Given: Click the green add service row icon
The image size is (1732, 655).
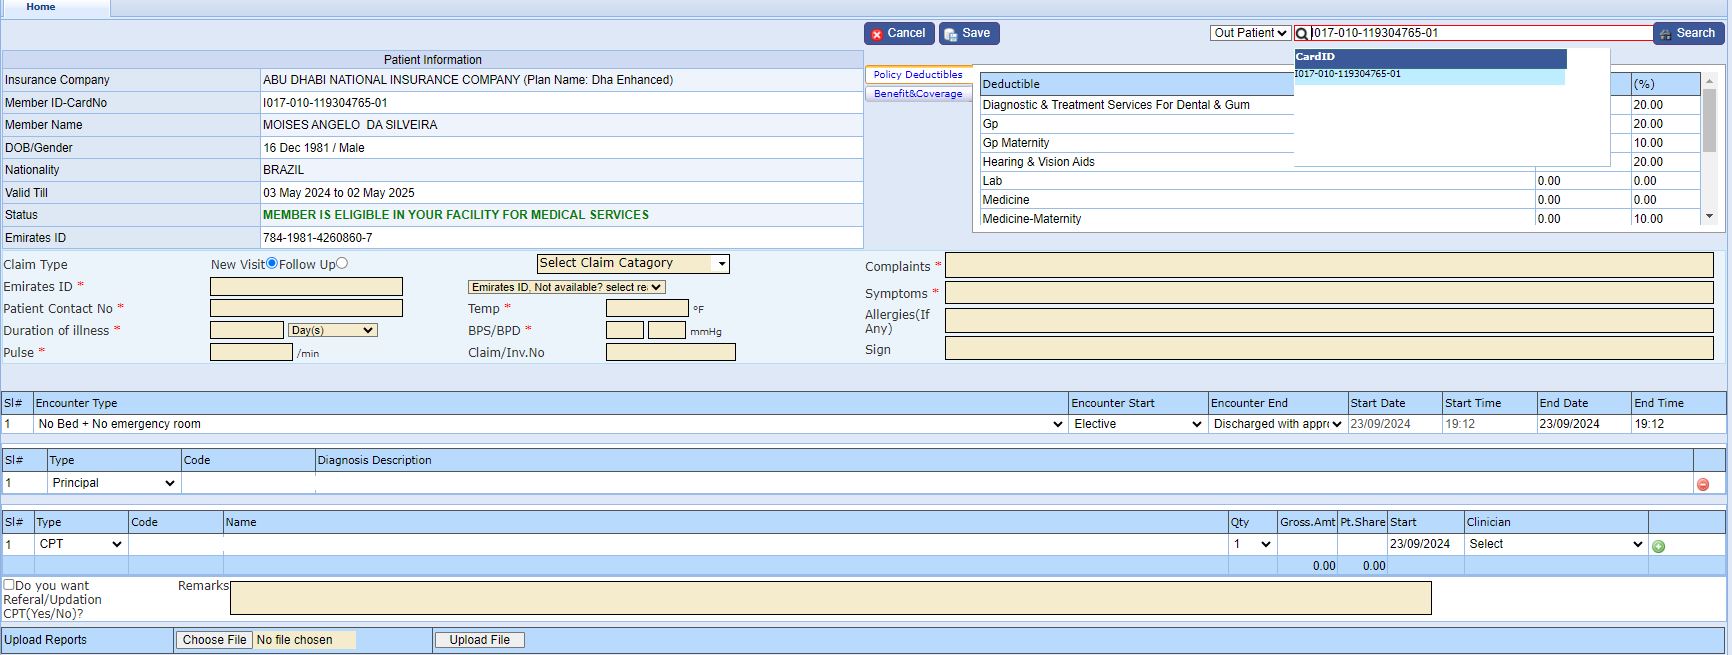Looking at the screenshot, I should (1658, 546).
